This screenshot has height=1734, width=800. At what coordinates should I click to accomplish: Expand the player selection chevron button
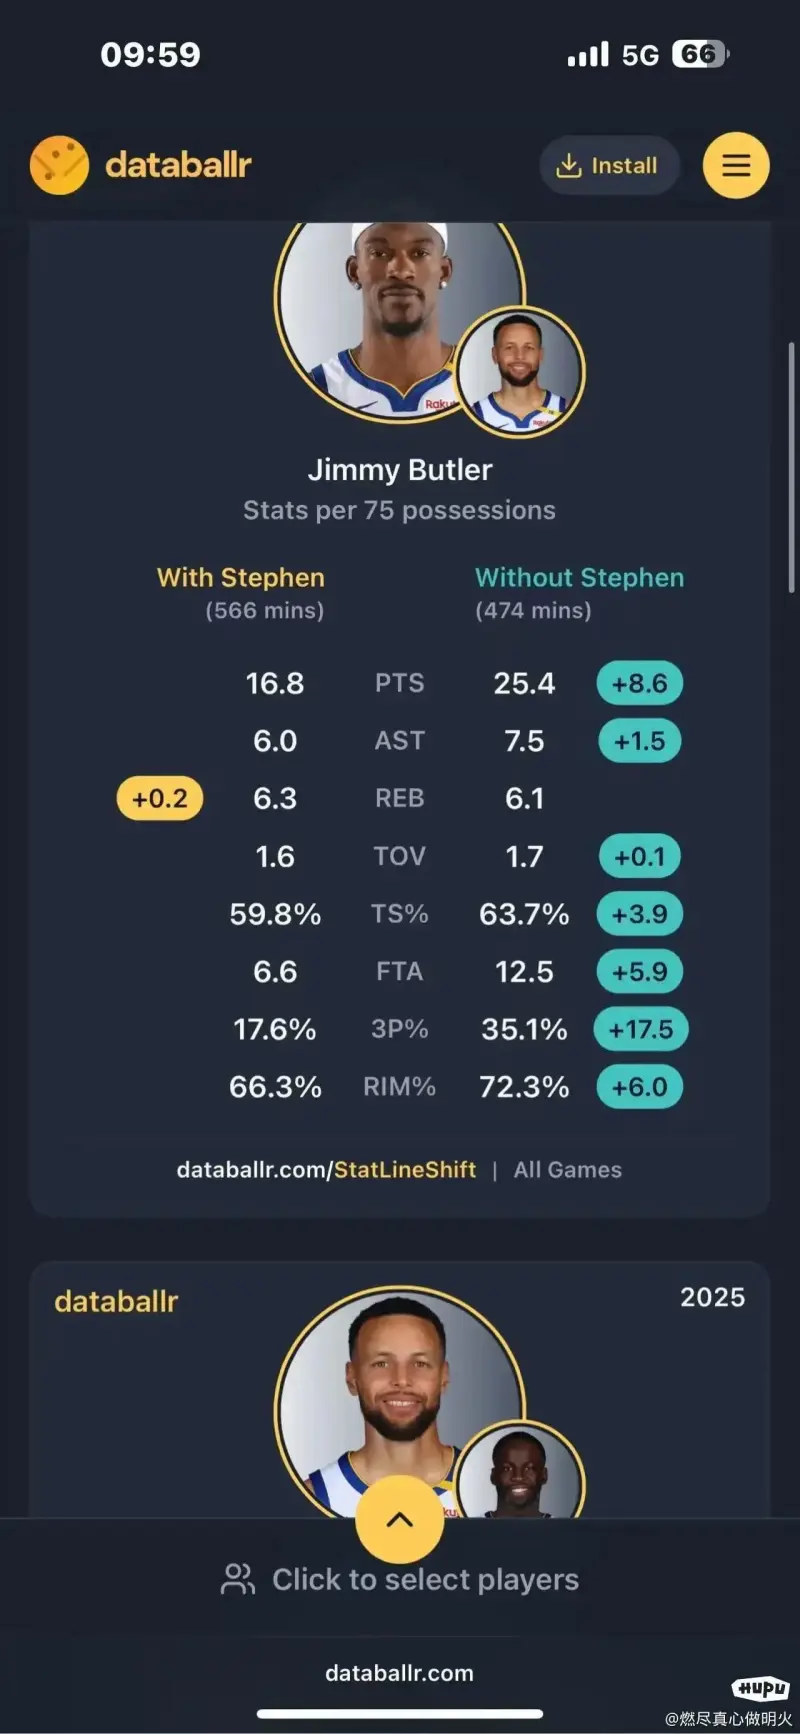(400, 1519)
